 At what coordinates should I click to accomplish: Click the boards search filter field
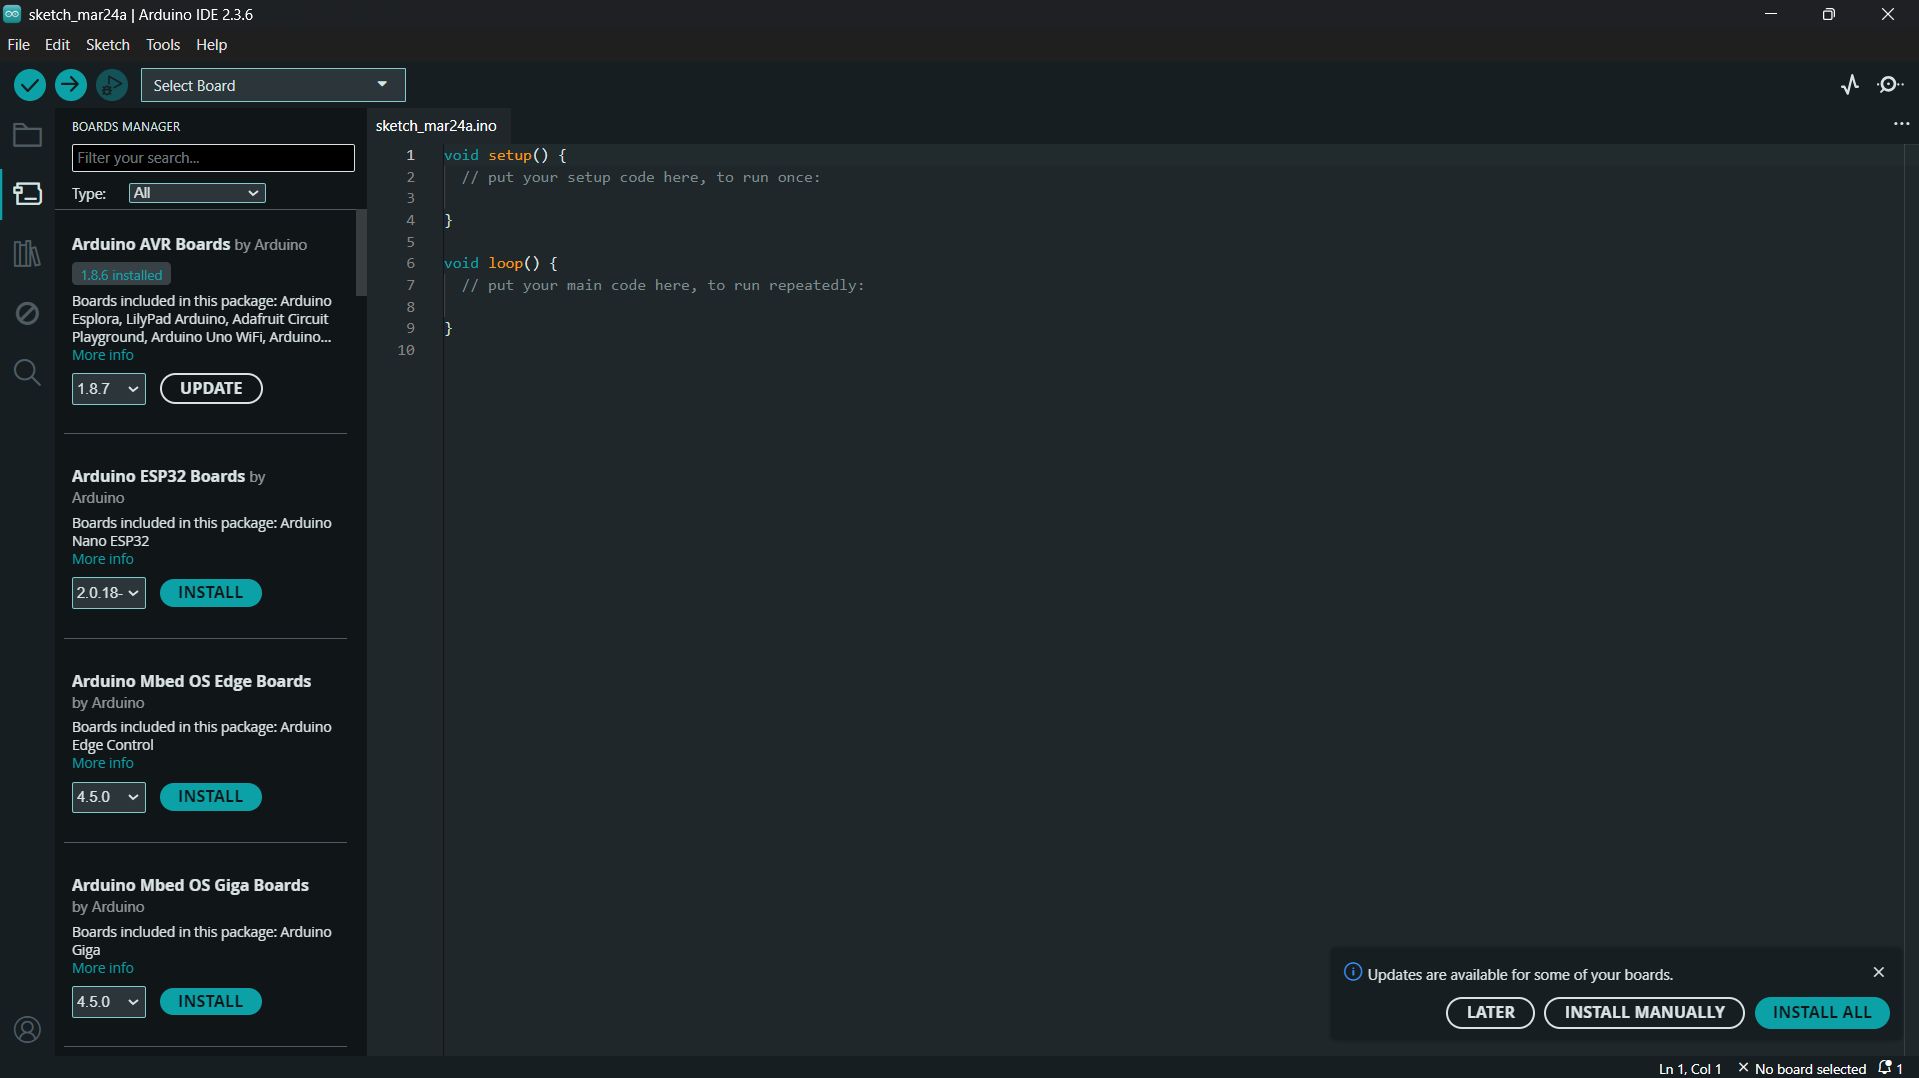[x=212, y=158]
